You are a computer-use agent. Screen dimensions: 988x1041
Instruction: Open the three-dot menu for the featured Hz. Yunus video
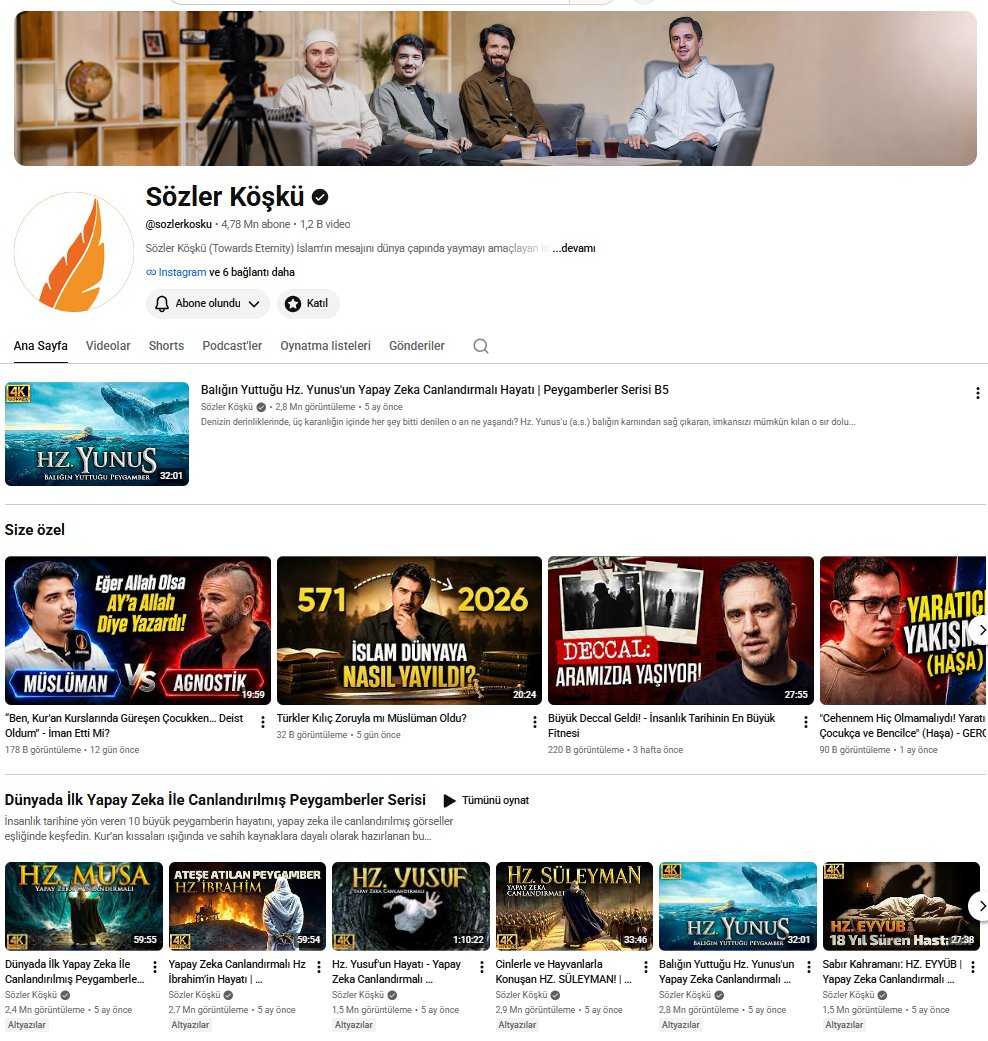click(977, 393)
